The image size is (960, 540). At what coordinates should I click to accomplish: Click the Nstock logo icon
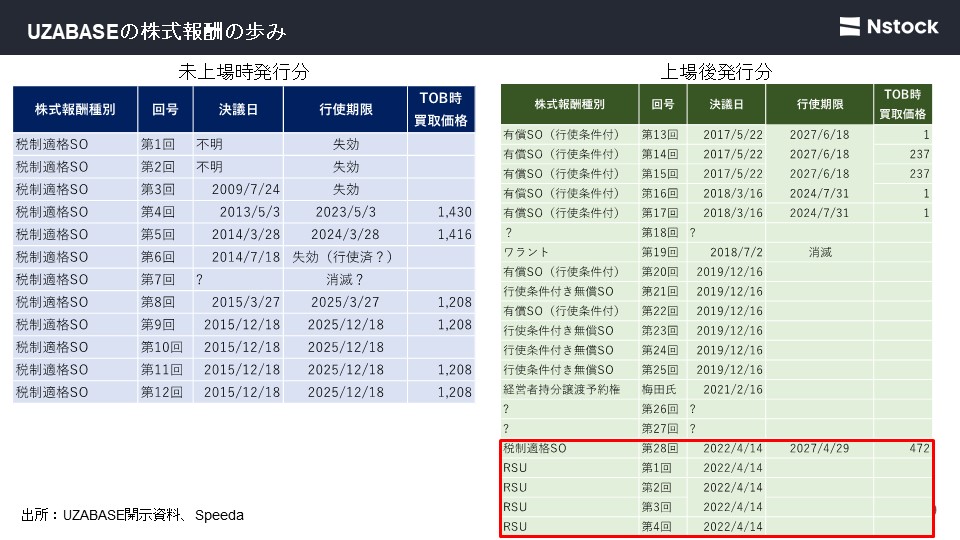(x=849, y=26)
